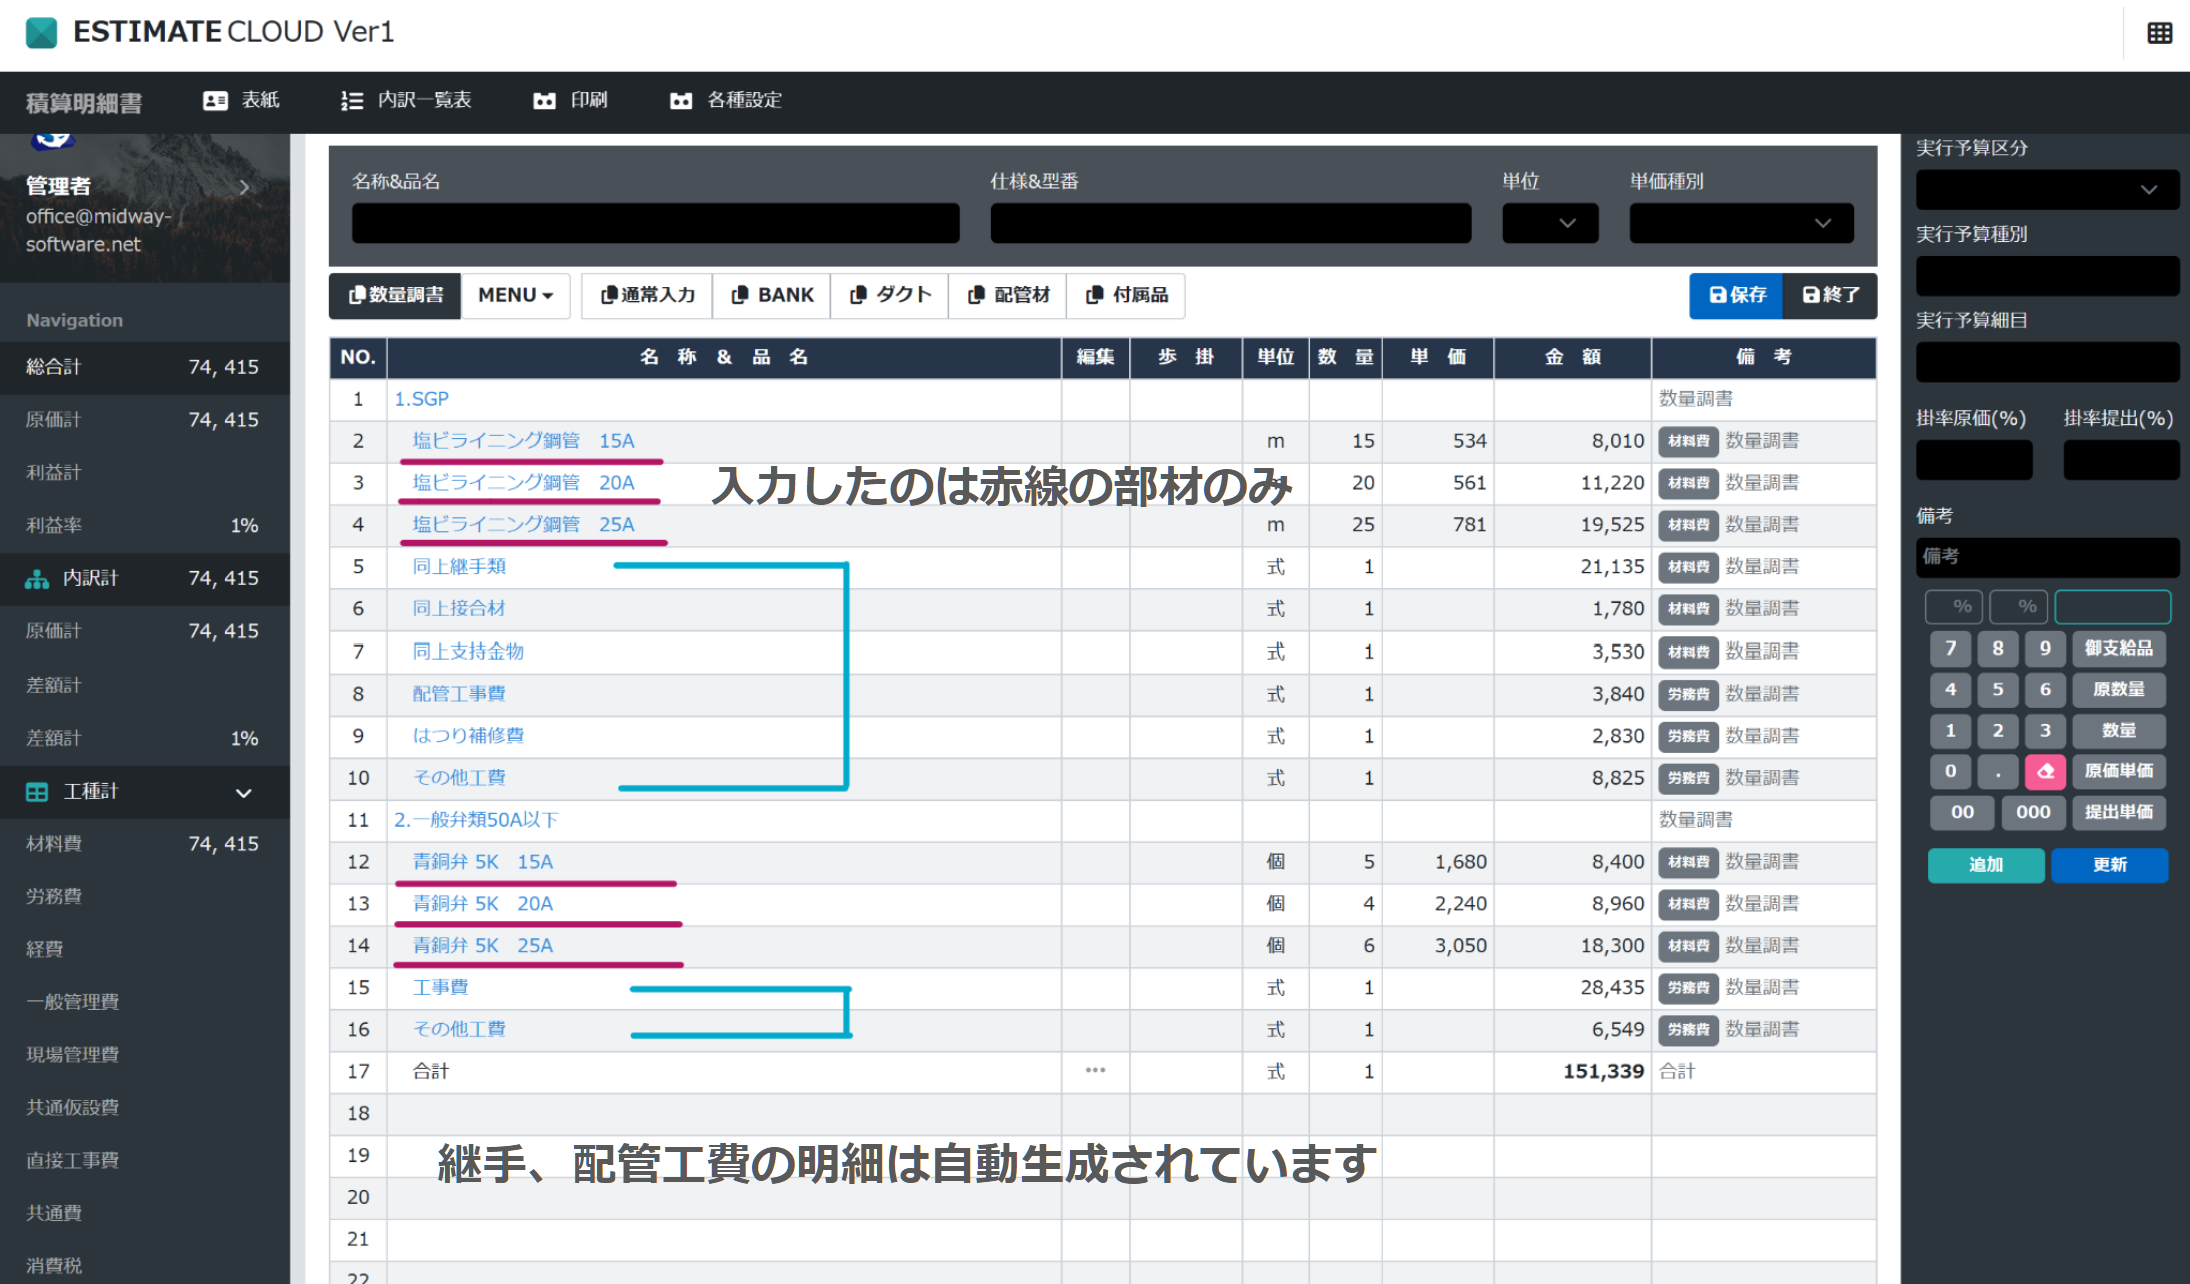Viewport: 2190px width, 1284px height.
Task: Open the BANK tool panel
Action: (x=770, y=293)
